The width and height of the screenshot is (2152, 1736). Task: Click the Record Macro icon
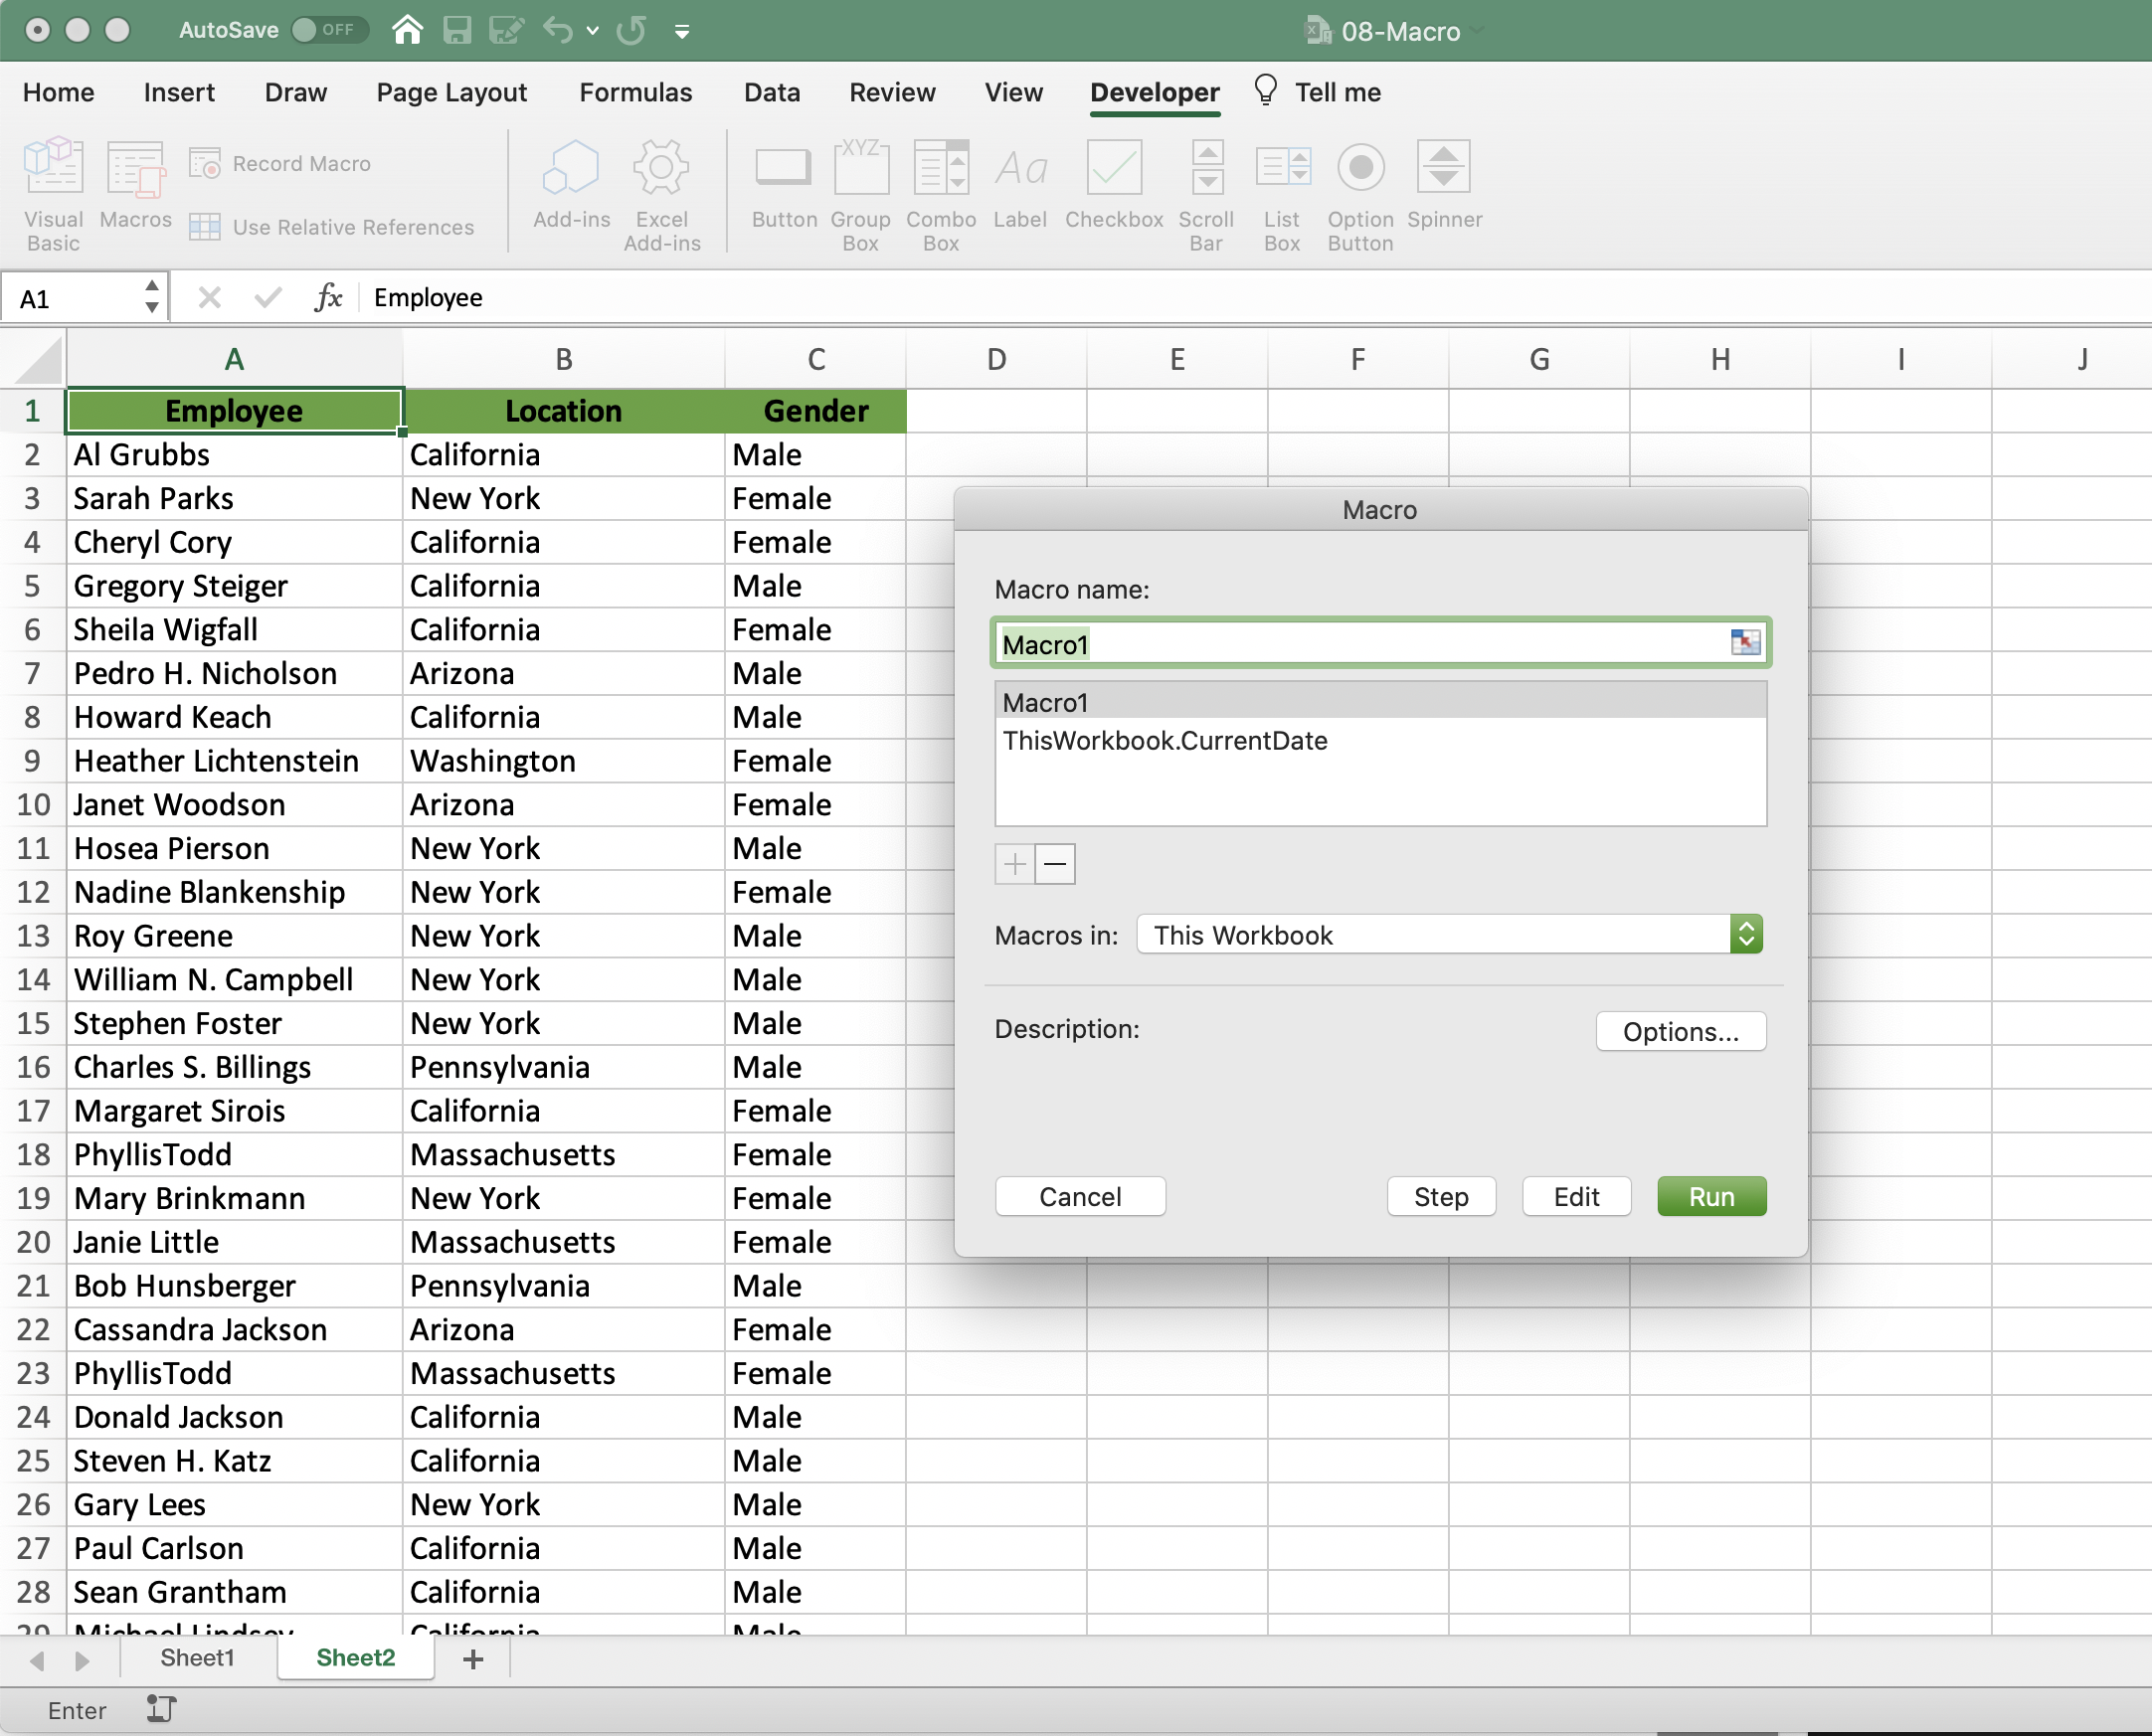point(205,163)
